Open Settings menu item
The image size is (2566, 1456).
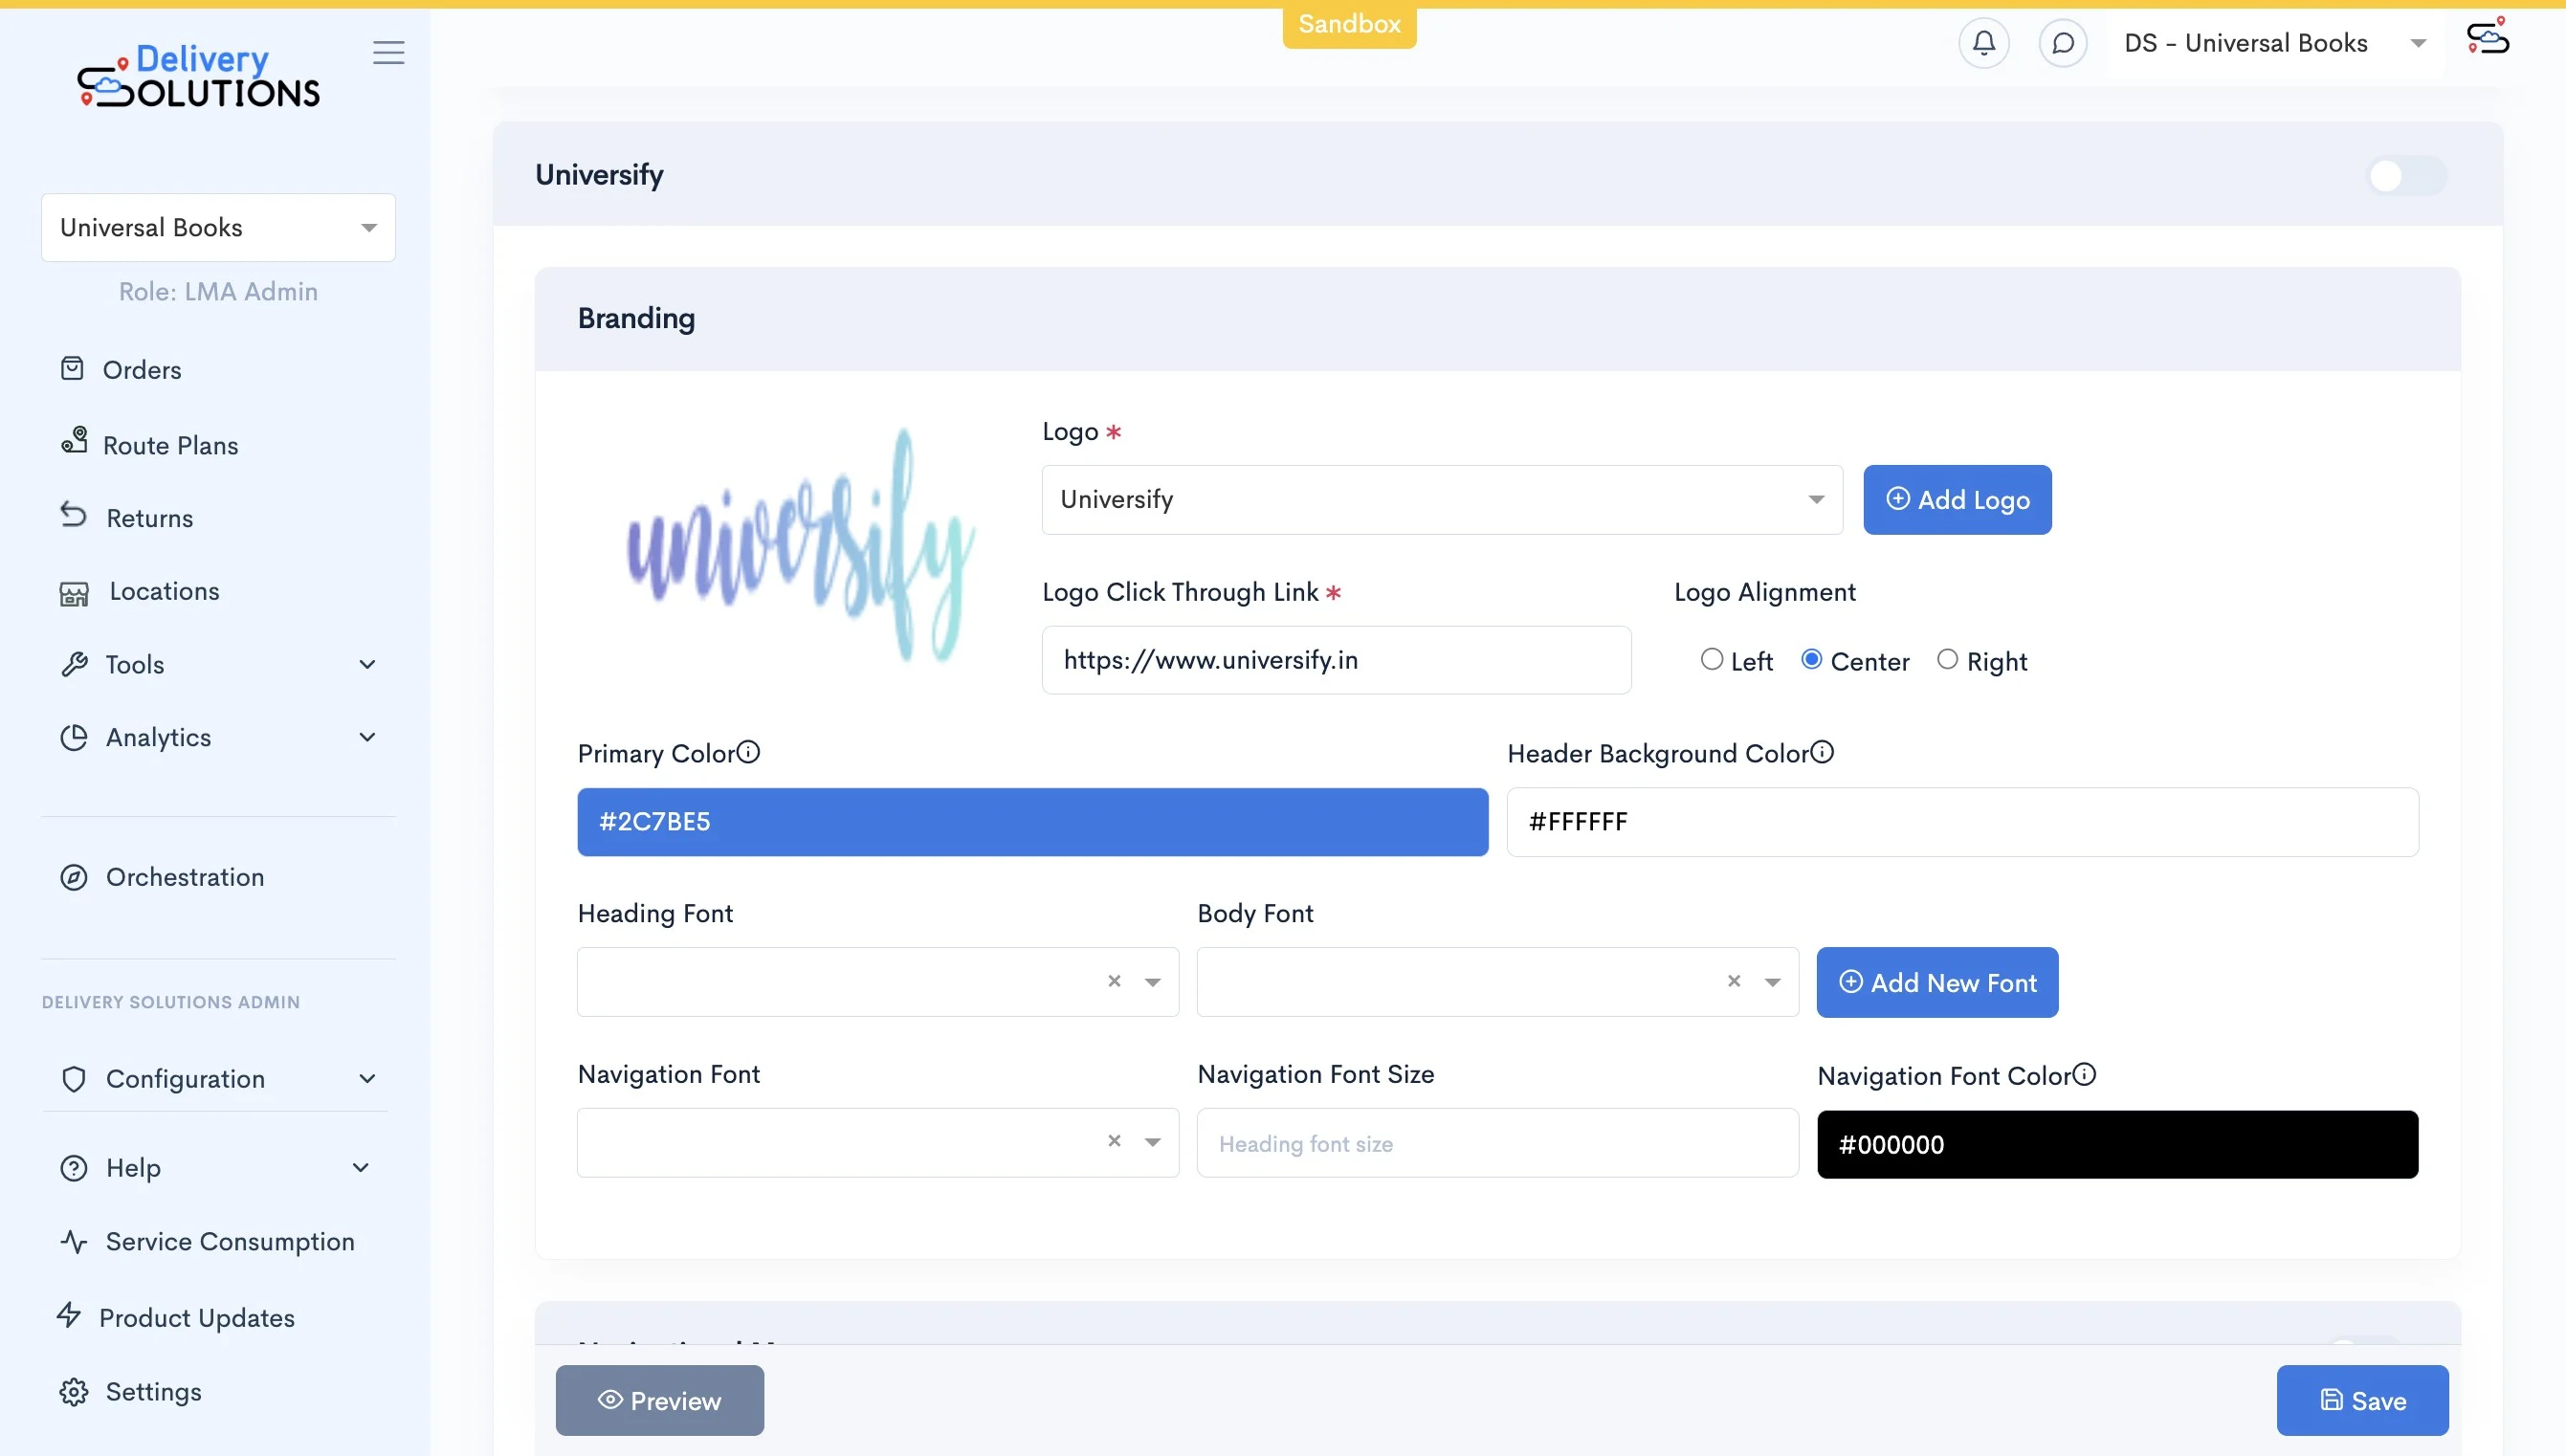[154, 1392]
